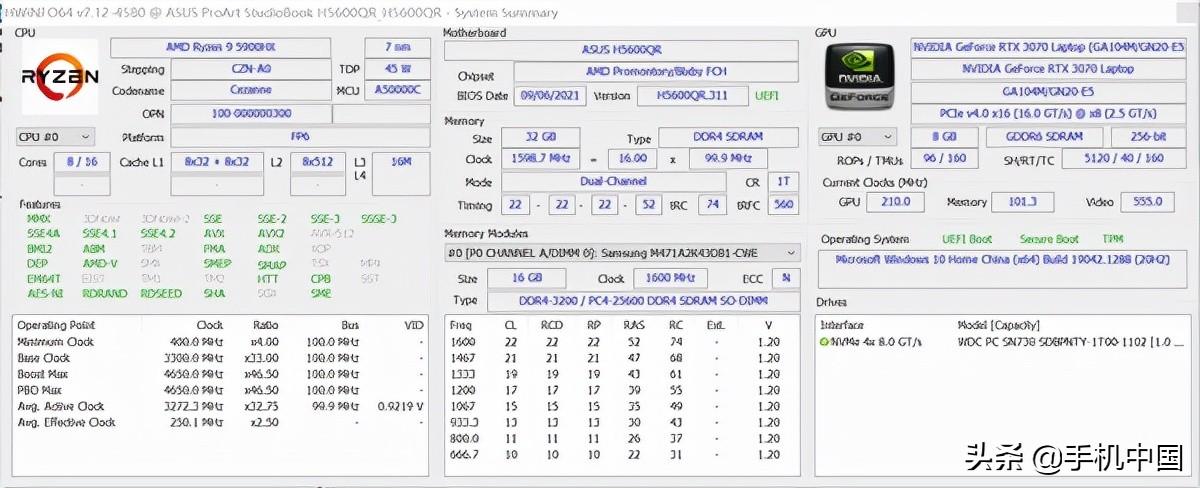The image size is (1200, 488).
Task: Click the OPN value field
Action: click(250, 114)
